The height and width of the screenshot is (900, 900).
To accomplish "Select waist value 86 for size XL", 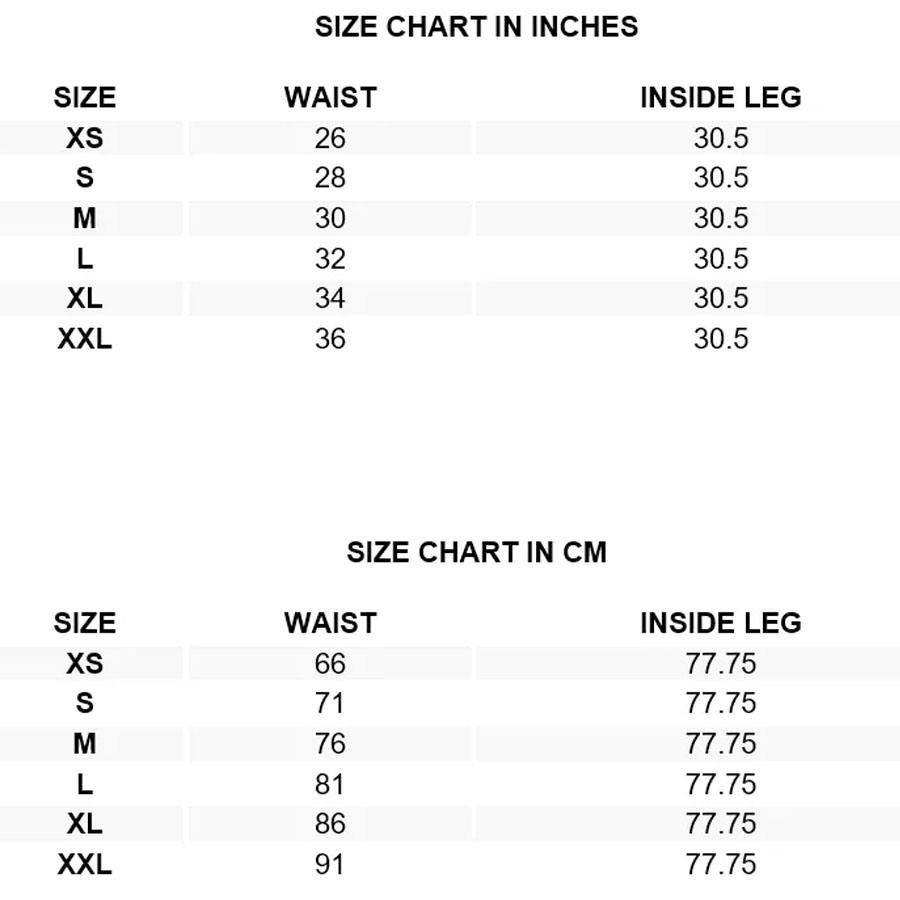I will (330, 824).
